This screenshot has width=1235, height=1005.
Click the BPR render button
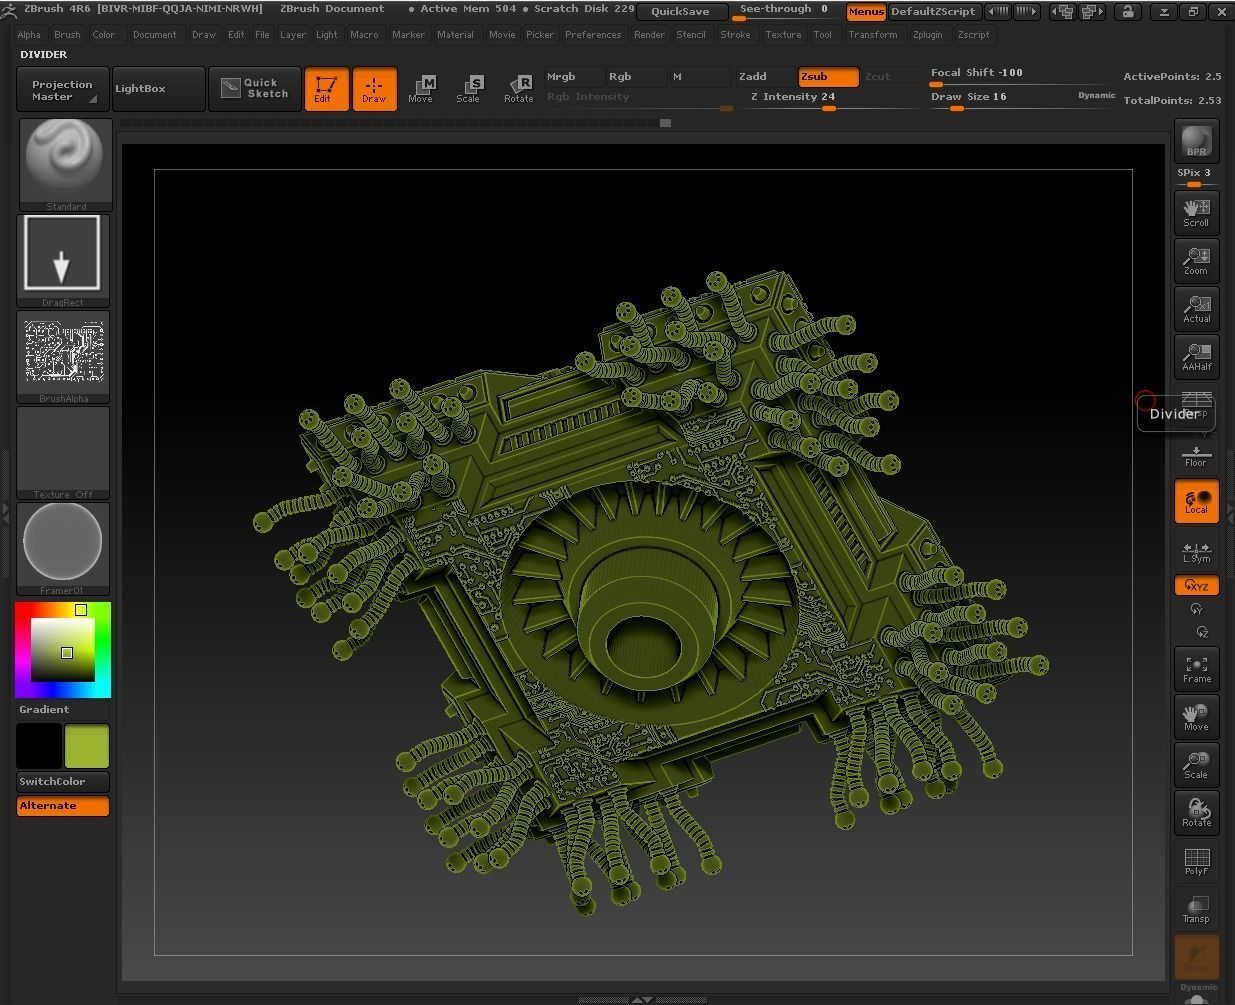coord(1196,141)
